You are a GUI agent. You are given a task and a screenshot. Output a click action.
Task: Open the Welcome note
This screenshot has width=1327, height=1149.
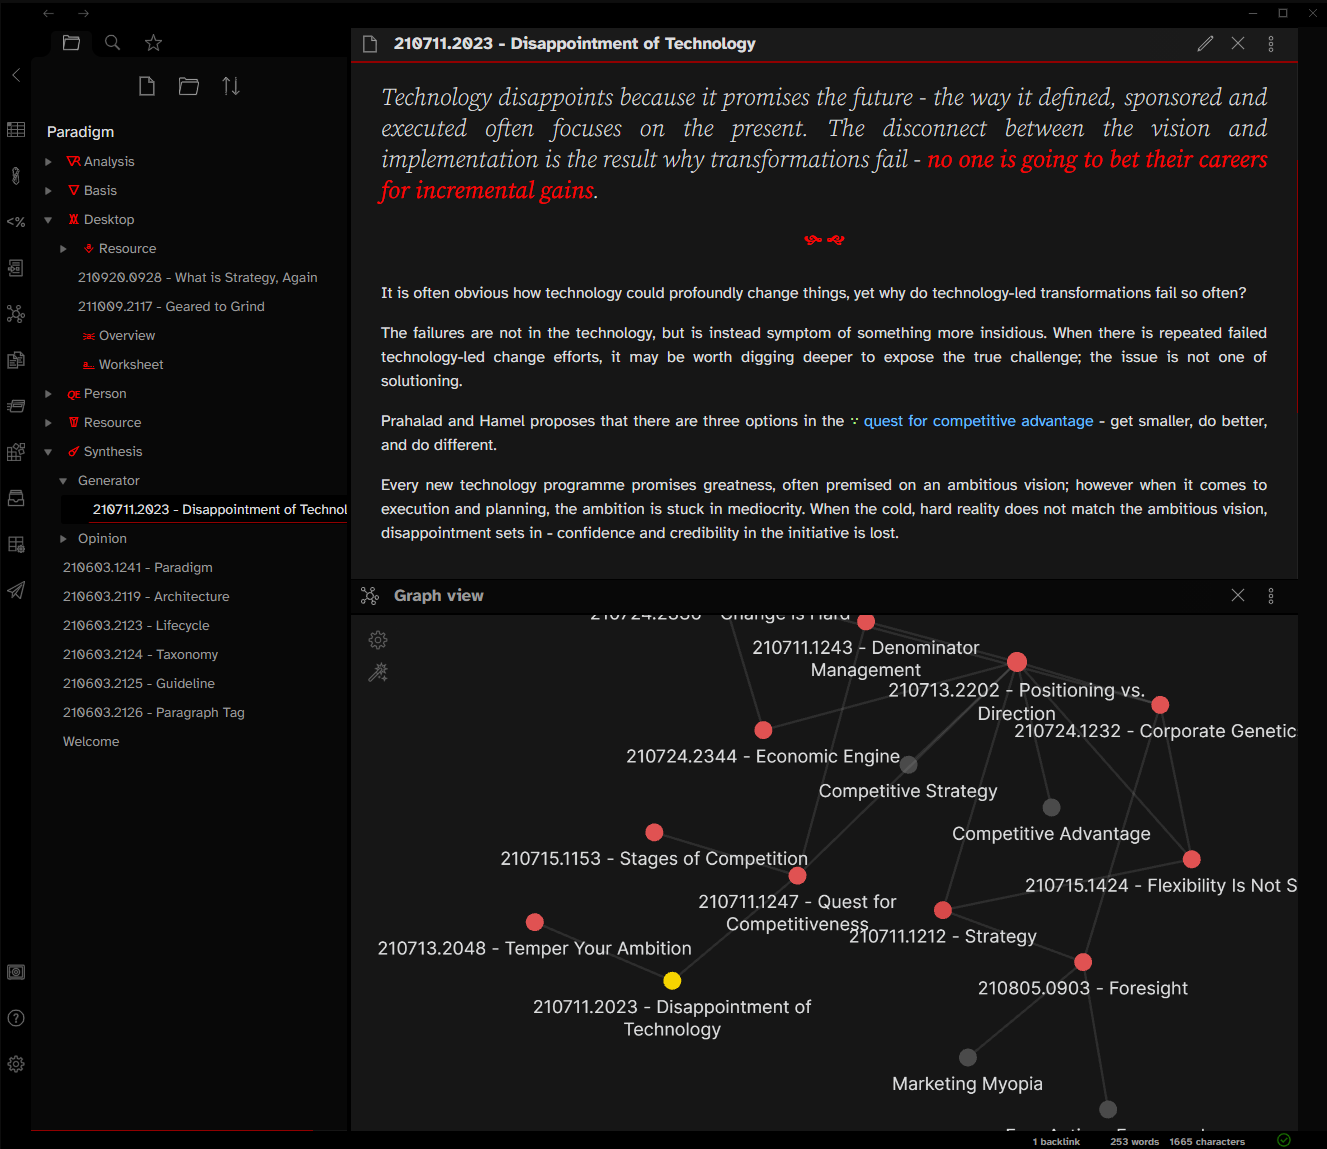coord(91,741)
